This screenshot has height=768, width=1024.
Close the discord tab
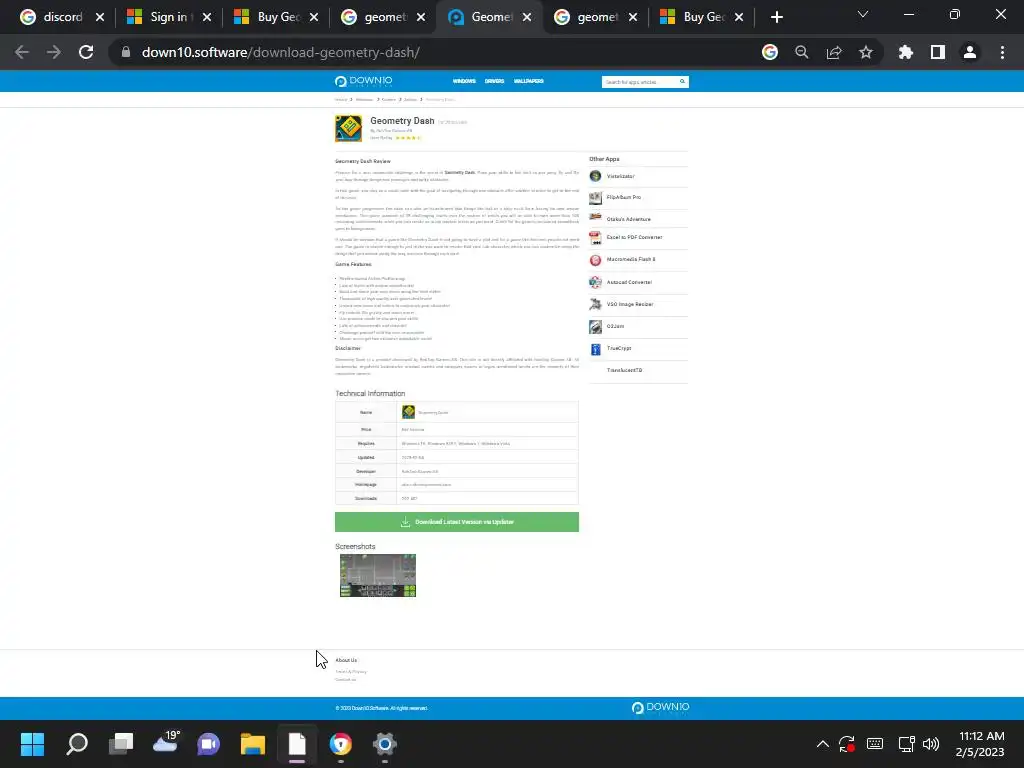100,17
